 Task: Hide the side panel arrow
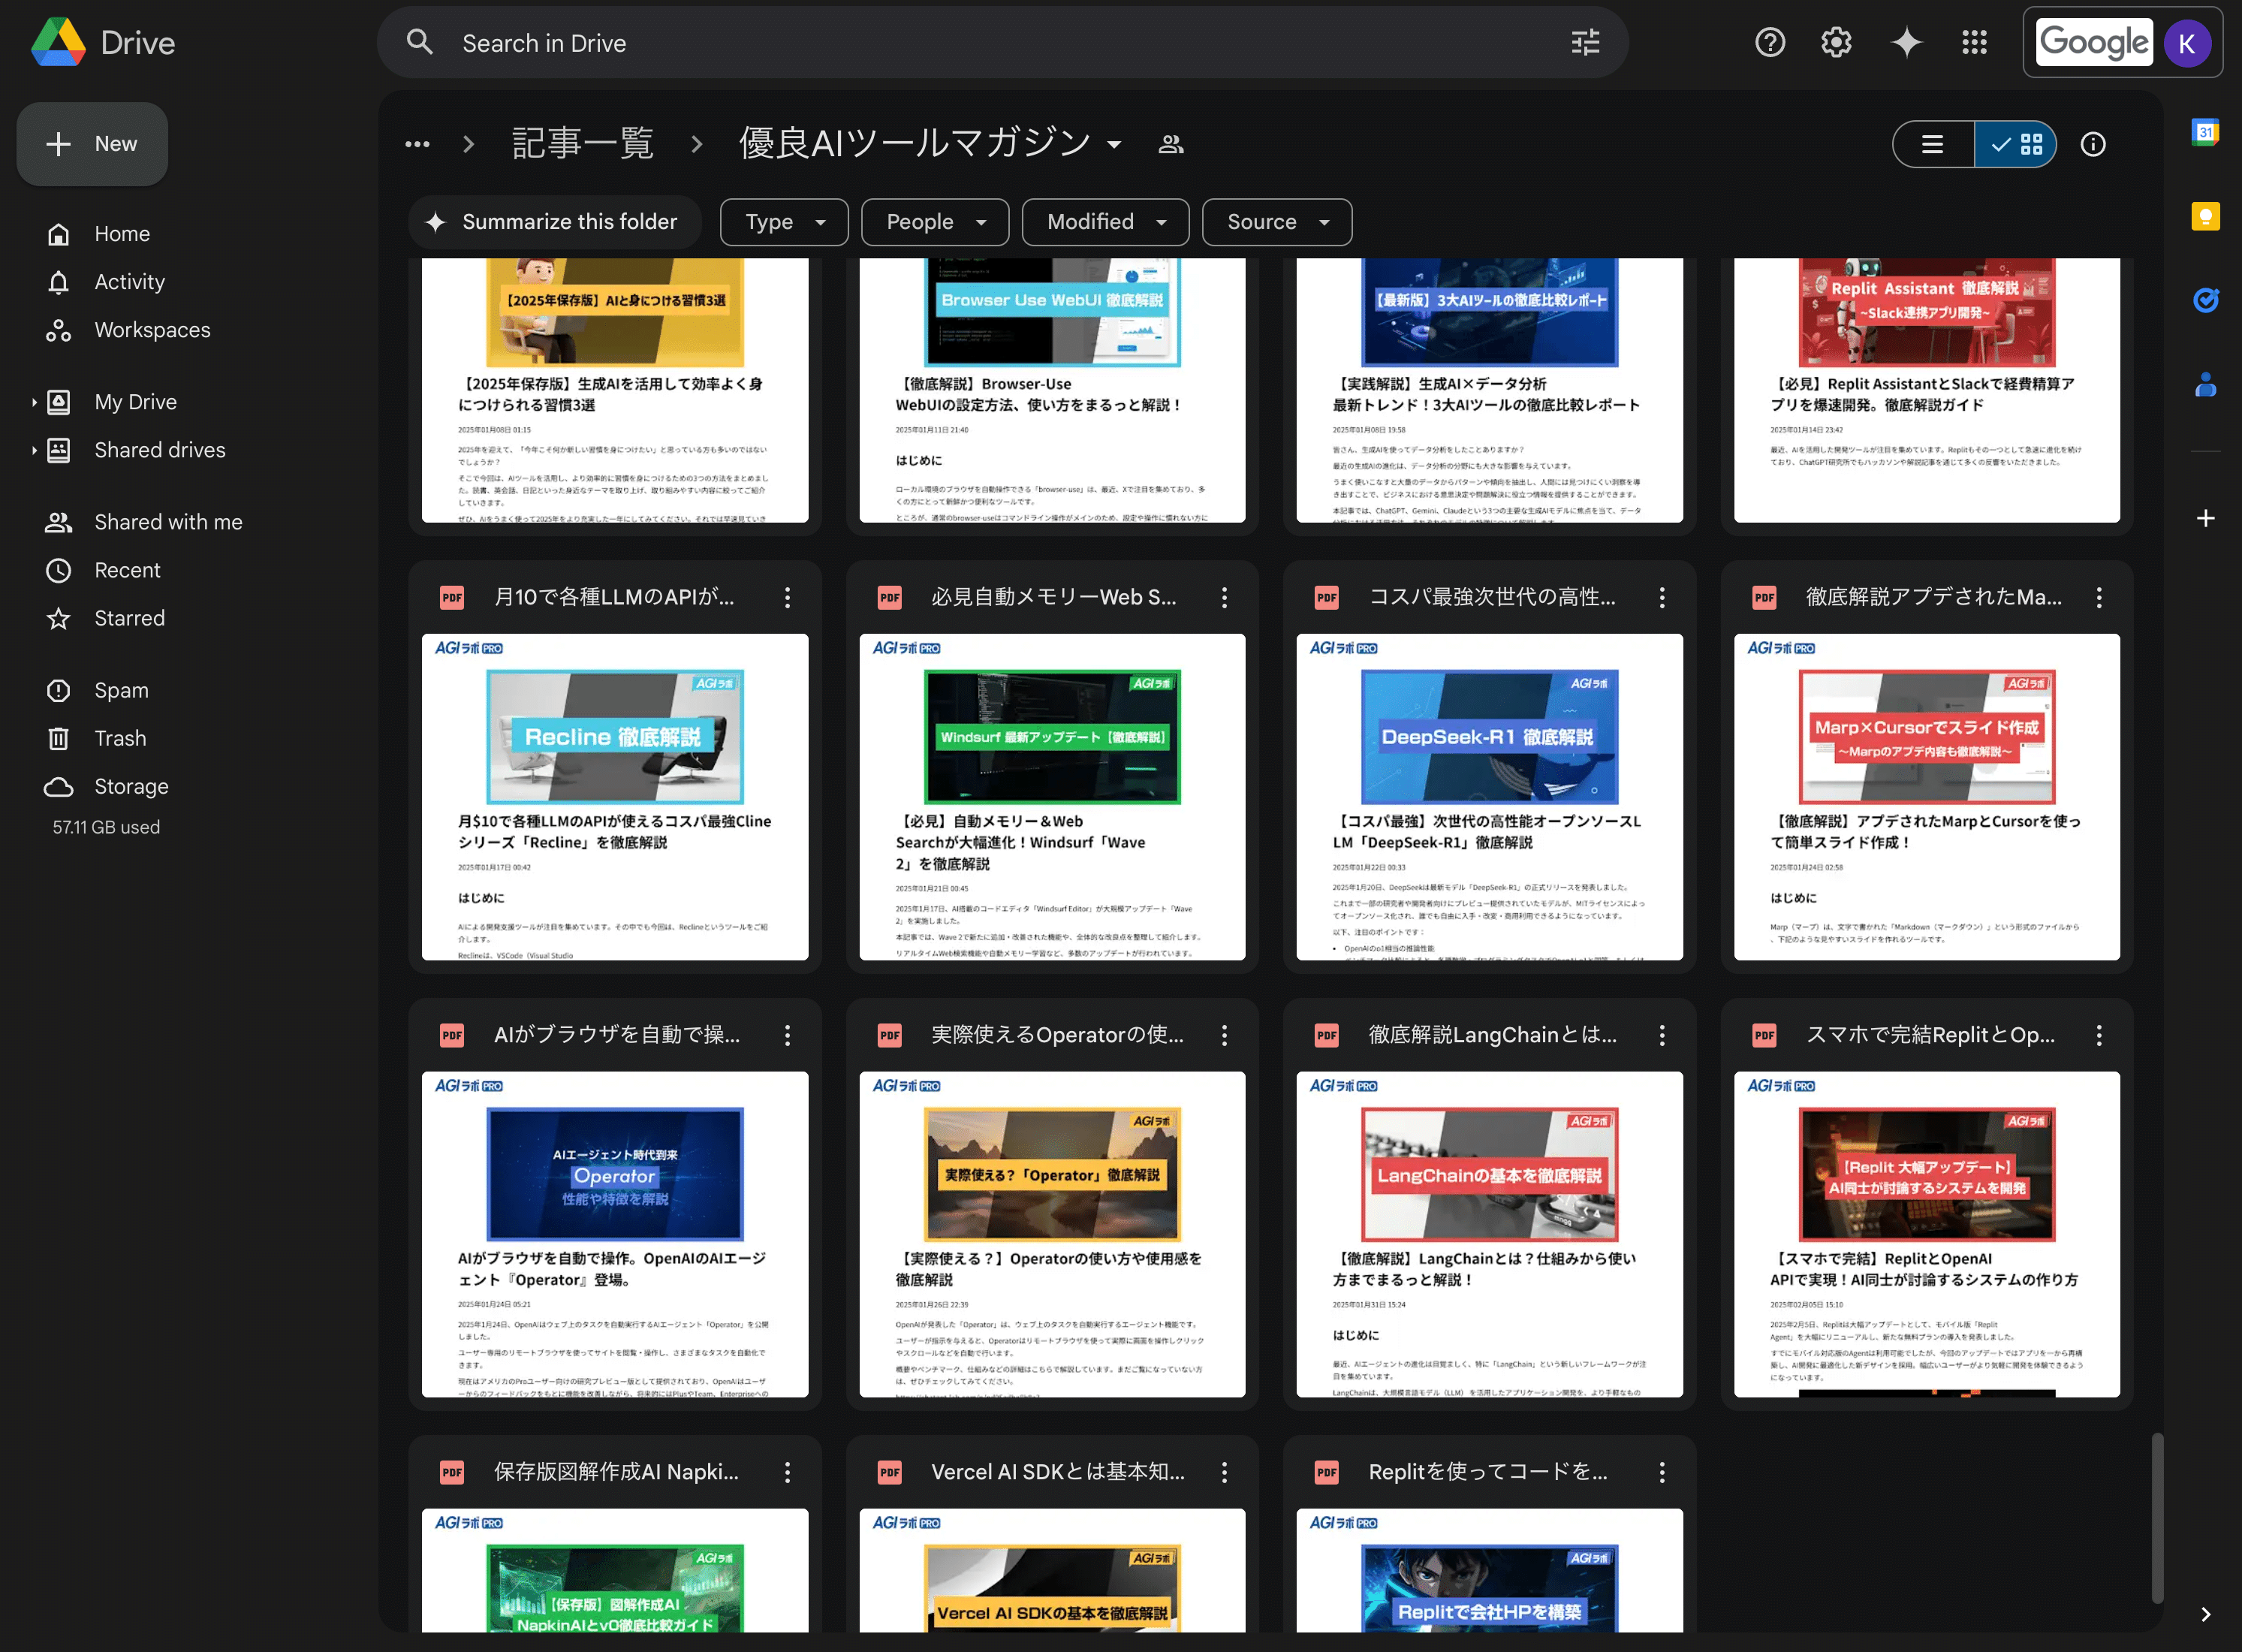tap(2205, 1614)
